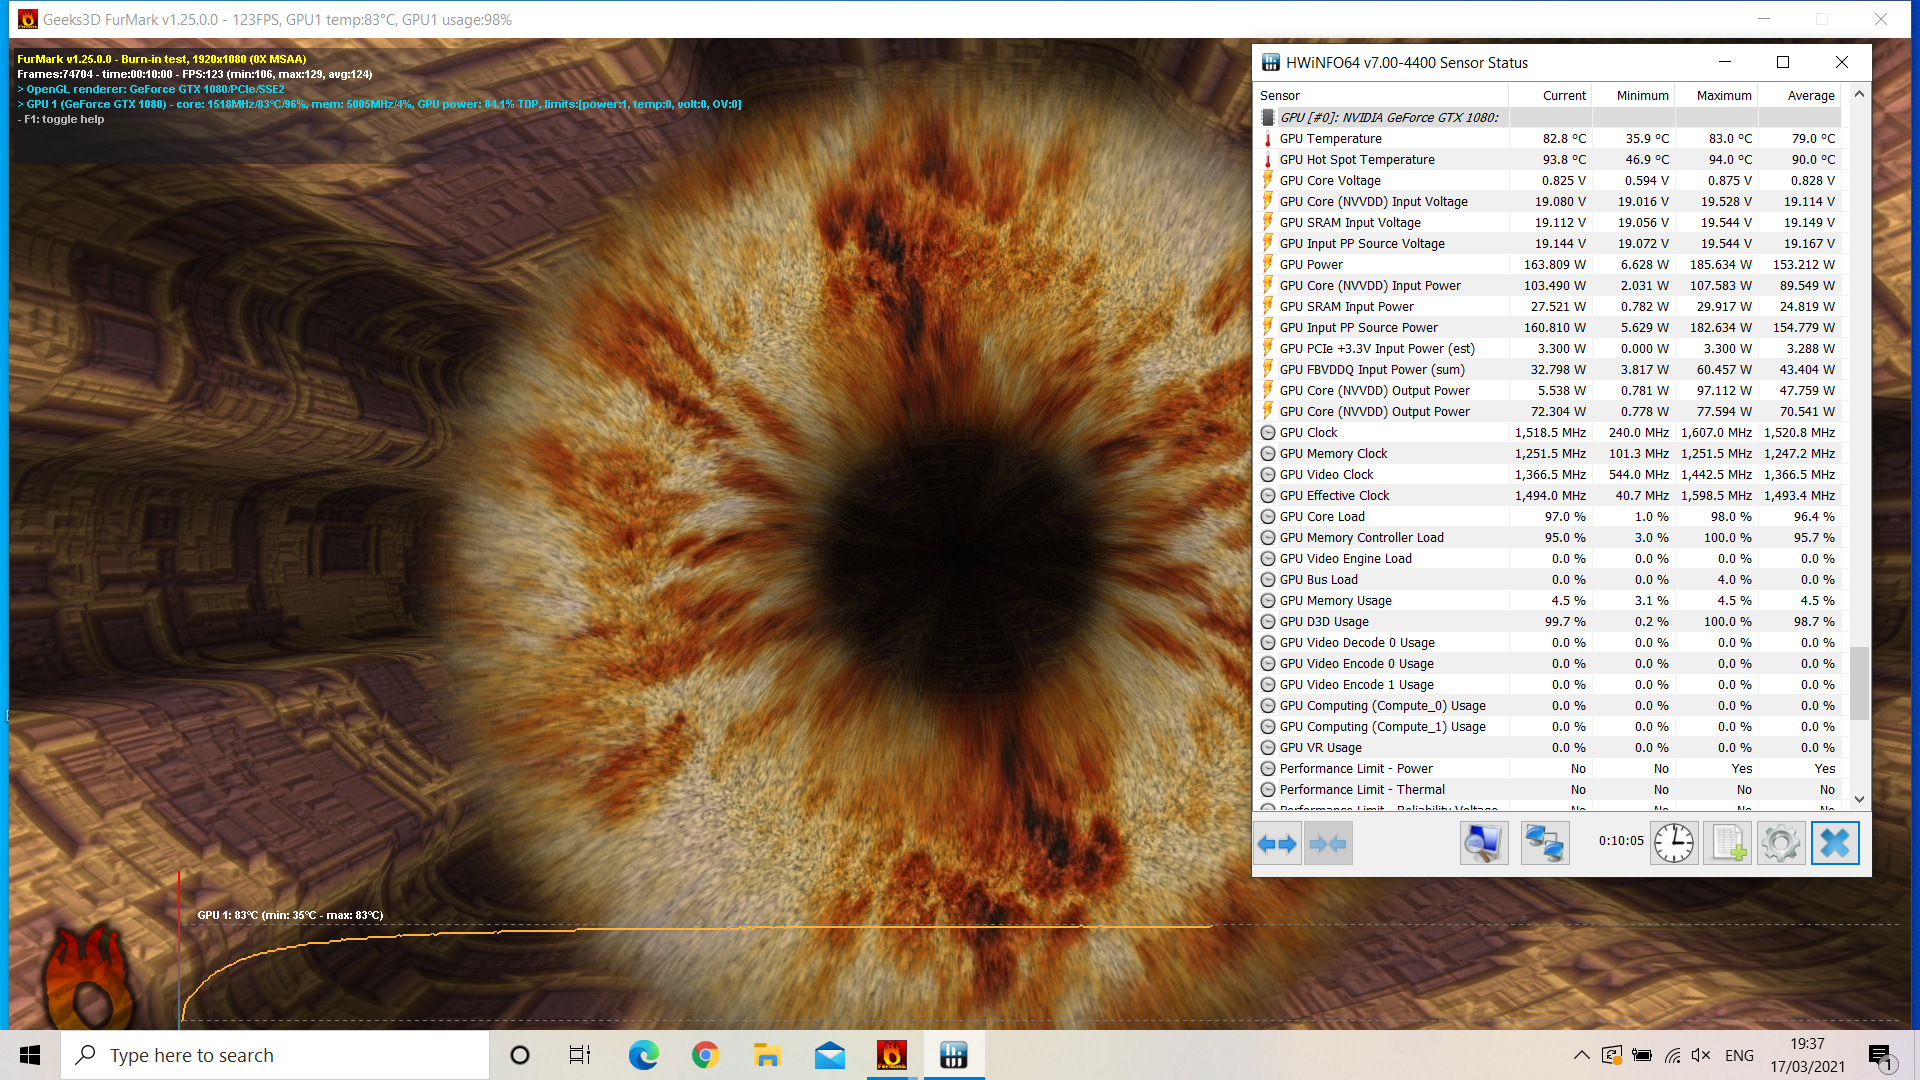Click the Average column header

(x=1800, y=96)
